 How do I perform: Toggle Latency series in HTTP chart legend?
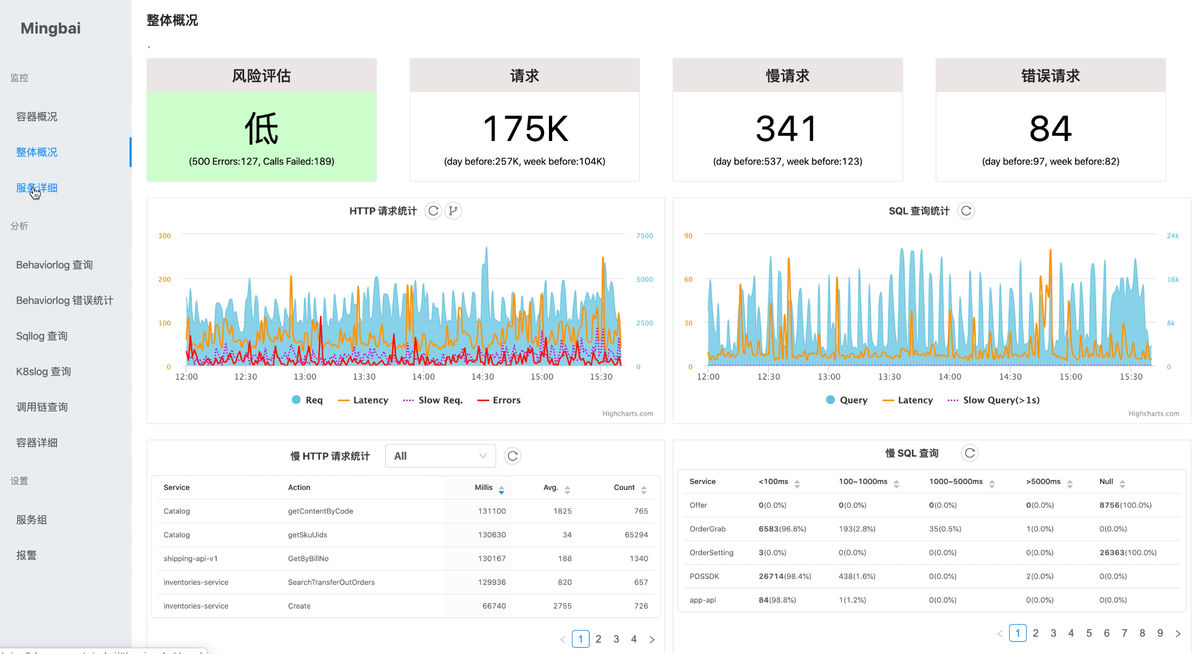pos(363,400)
